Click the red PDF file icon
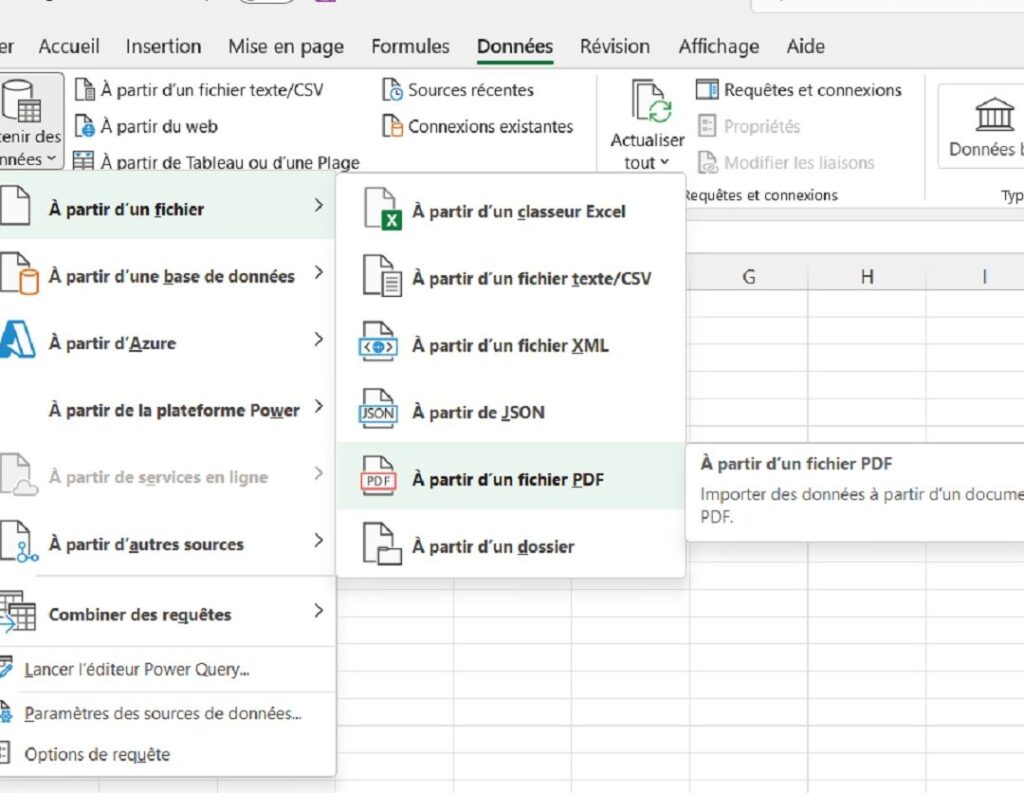This screenshot has height=793, width=1024. tap(378, 477)
